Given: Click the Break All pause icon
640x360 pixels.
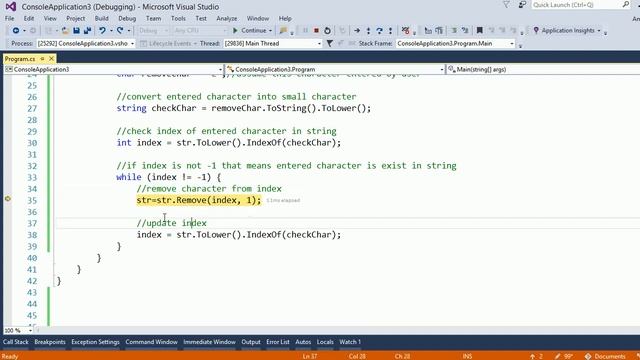Looking at the screenshot, I should click(305, 31).
